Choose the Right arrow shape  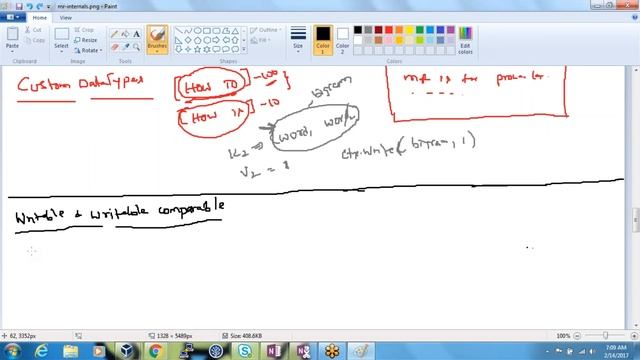click(216, 40)
